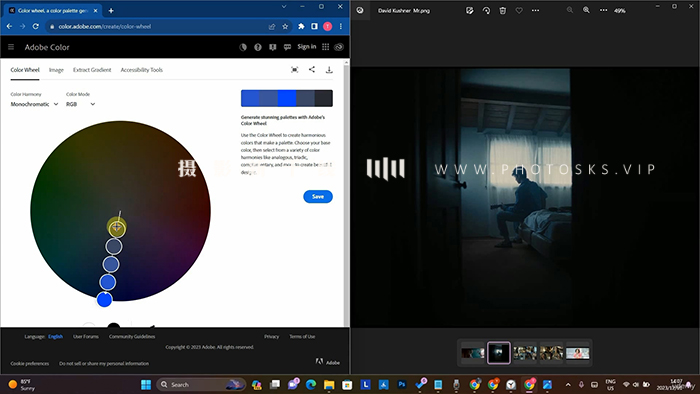Image resolution: width=700 pixels, height=394 pixels.
Task: Click the fullscreen view icon above the palette
Action: click(x=295, y=70)
